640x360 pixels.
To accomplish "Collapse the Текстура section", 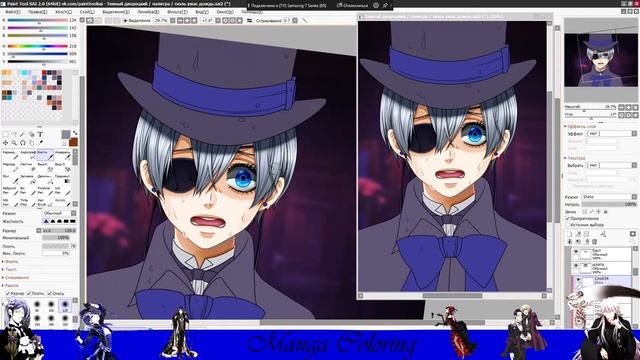I will (576, 158).
